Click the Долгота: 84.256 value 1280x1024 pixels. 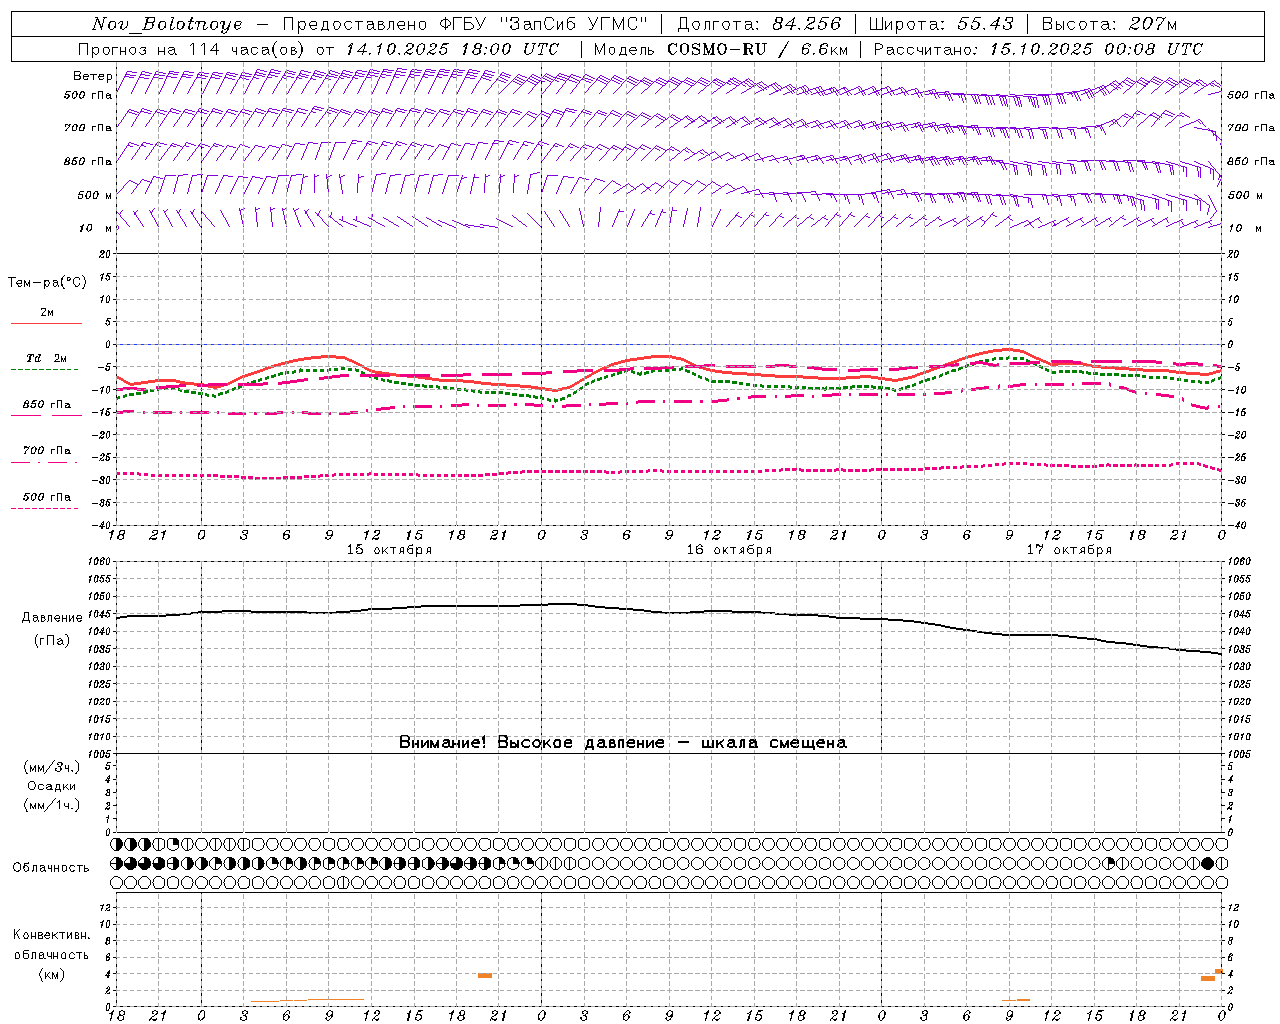[759, 24]
